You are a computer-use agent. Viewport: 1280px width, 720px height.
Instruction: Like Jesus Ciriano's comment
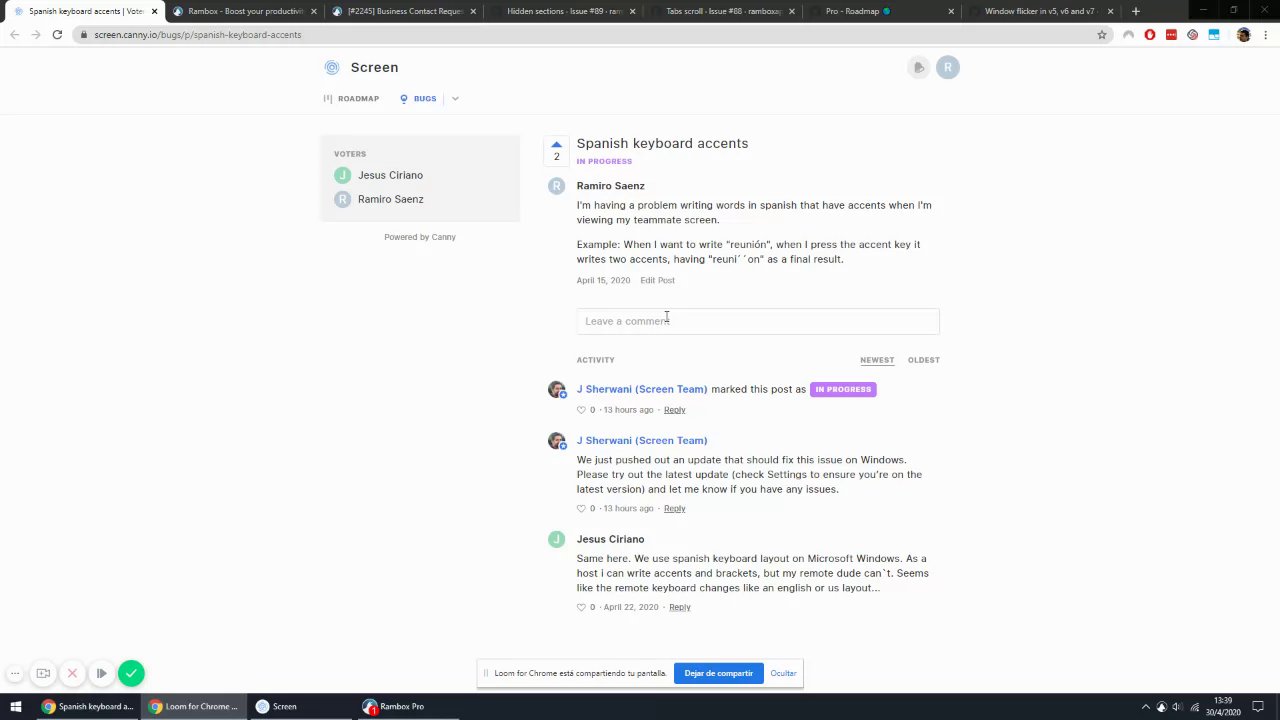581,608
